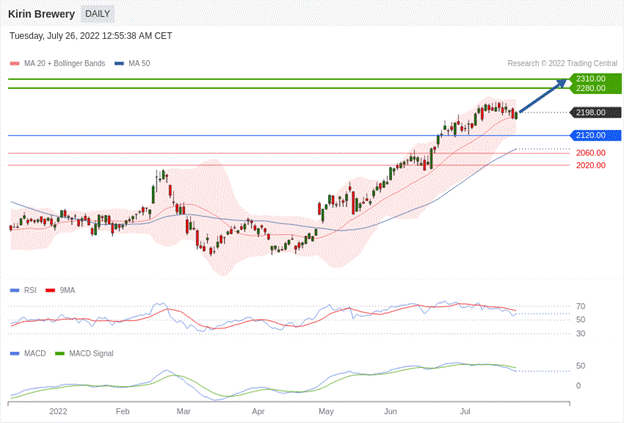The image size is (624, 423).
Task: Click the Jun label on the time axis
Action: pyautogui.click(x=390, y=411)
